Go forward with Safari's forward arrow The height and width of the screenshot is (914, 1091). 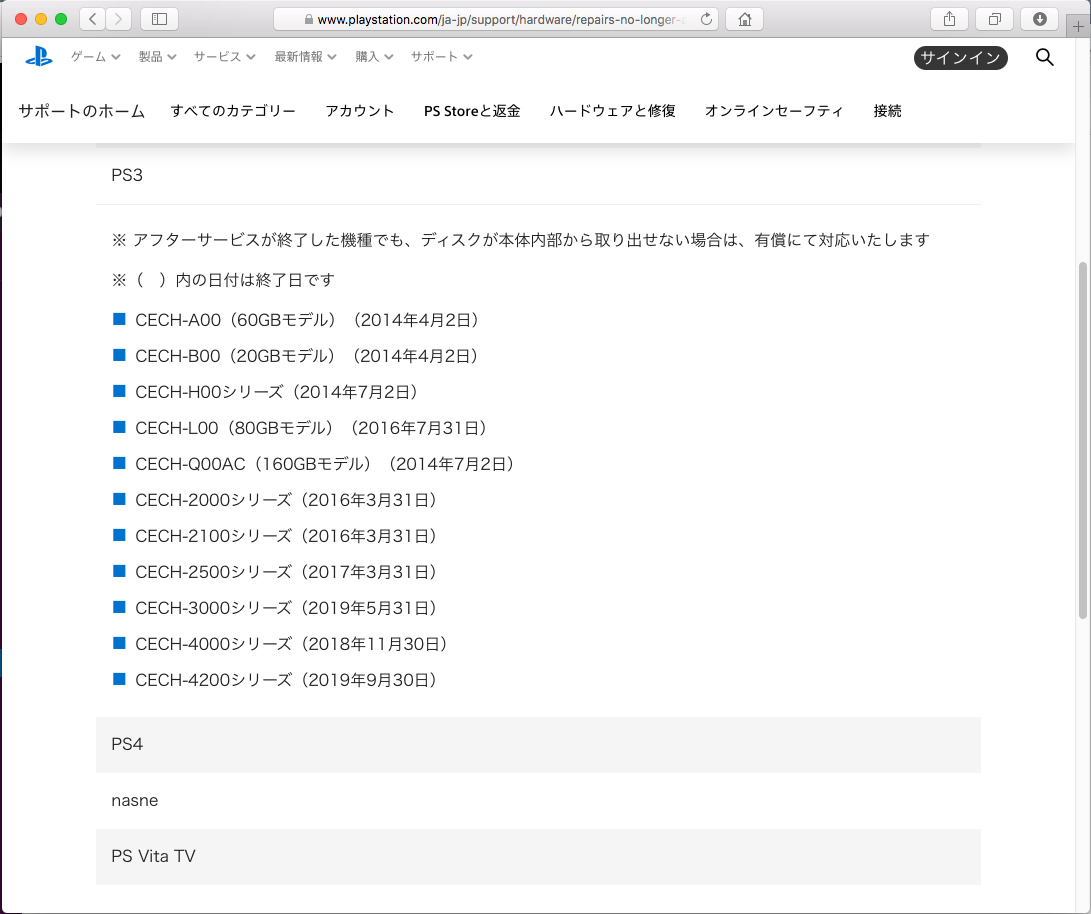pyautogui.click(x=118, y=19)
